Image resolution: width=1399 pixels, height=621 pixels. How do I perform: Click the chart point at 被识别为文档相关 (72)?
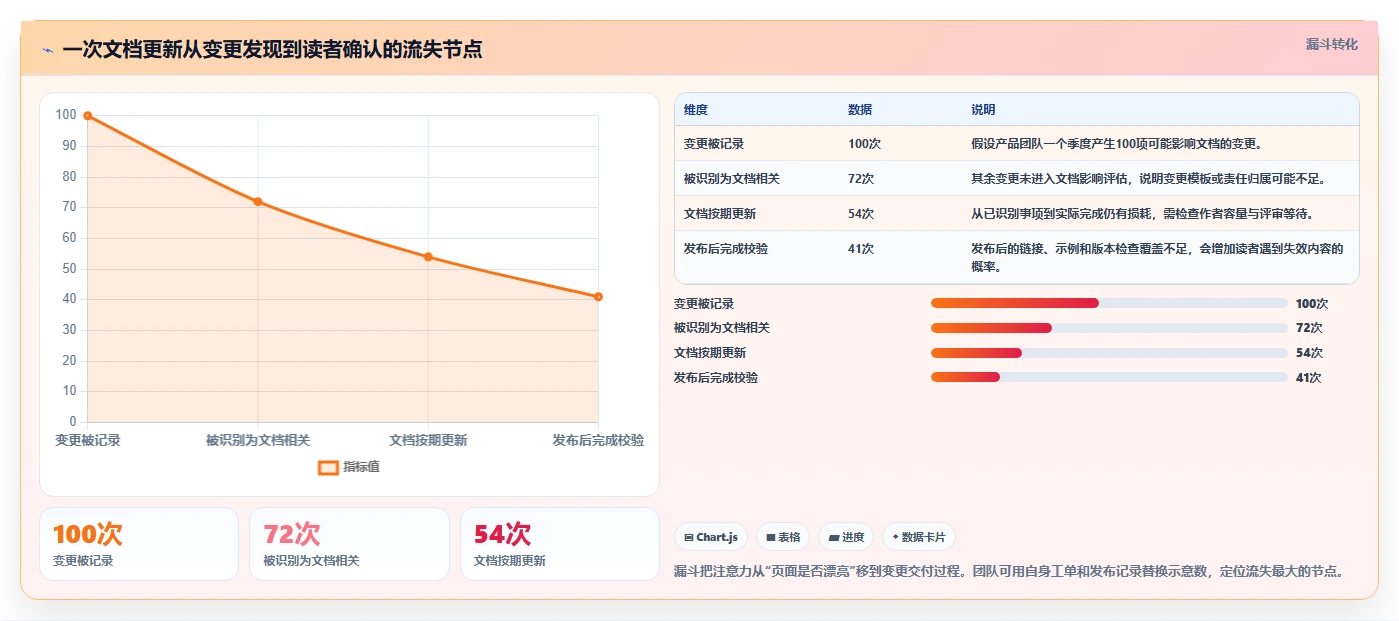point(258,202)
